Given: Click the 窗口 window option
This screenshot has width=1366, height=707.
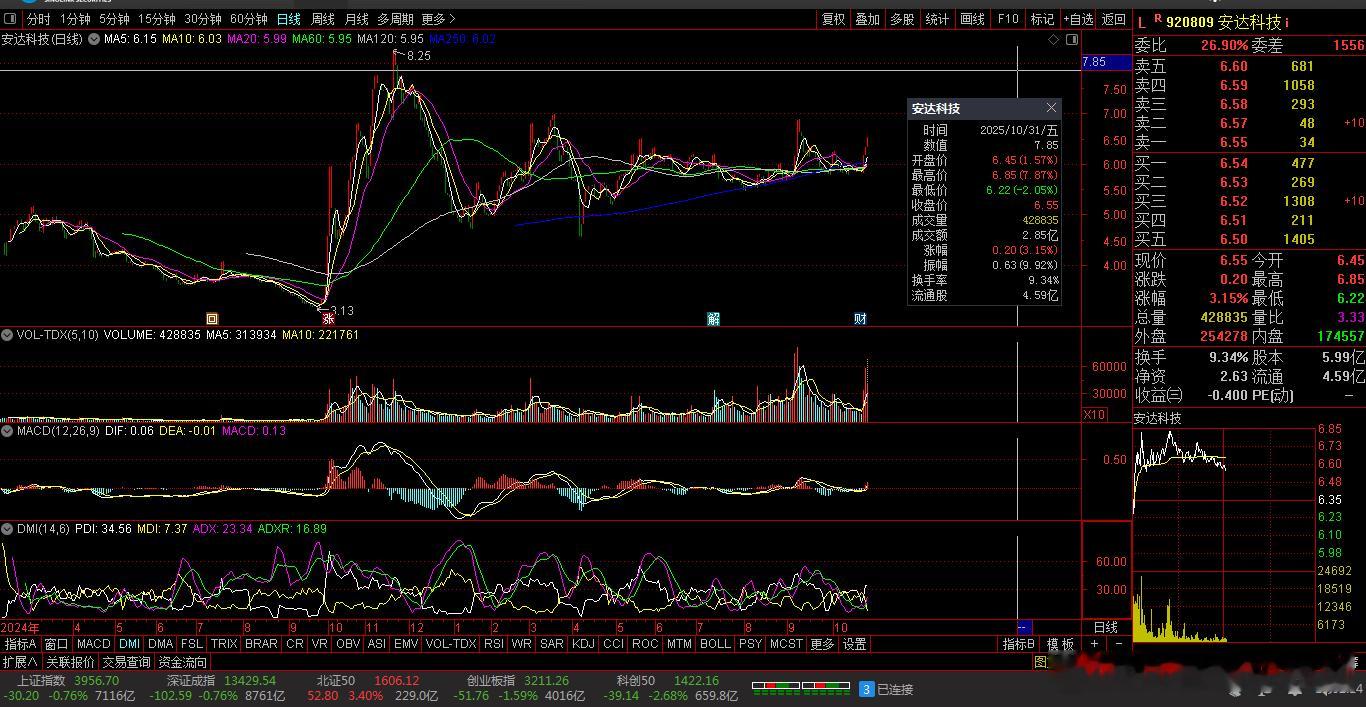Looking at the screenshot, I should tap(57, 644).
